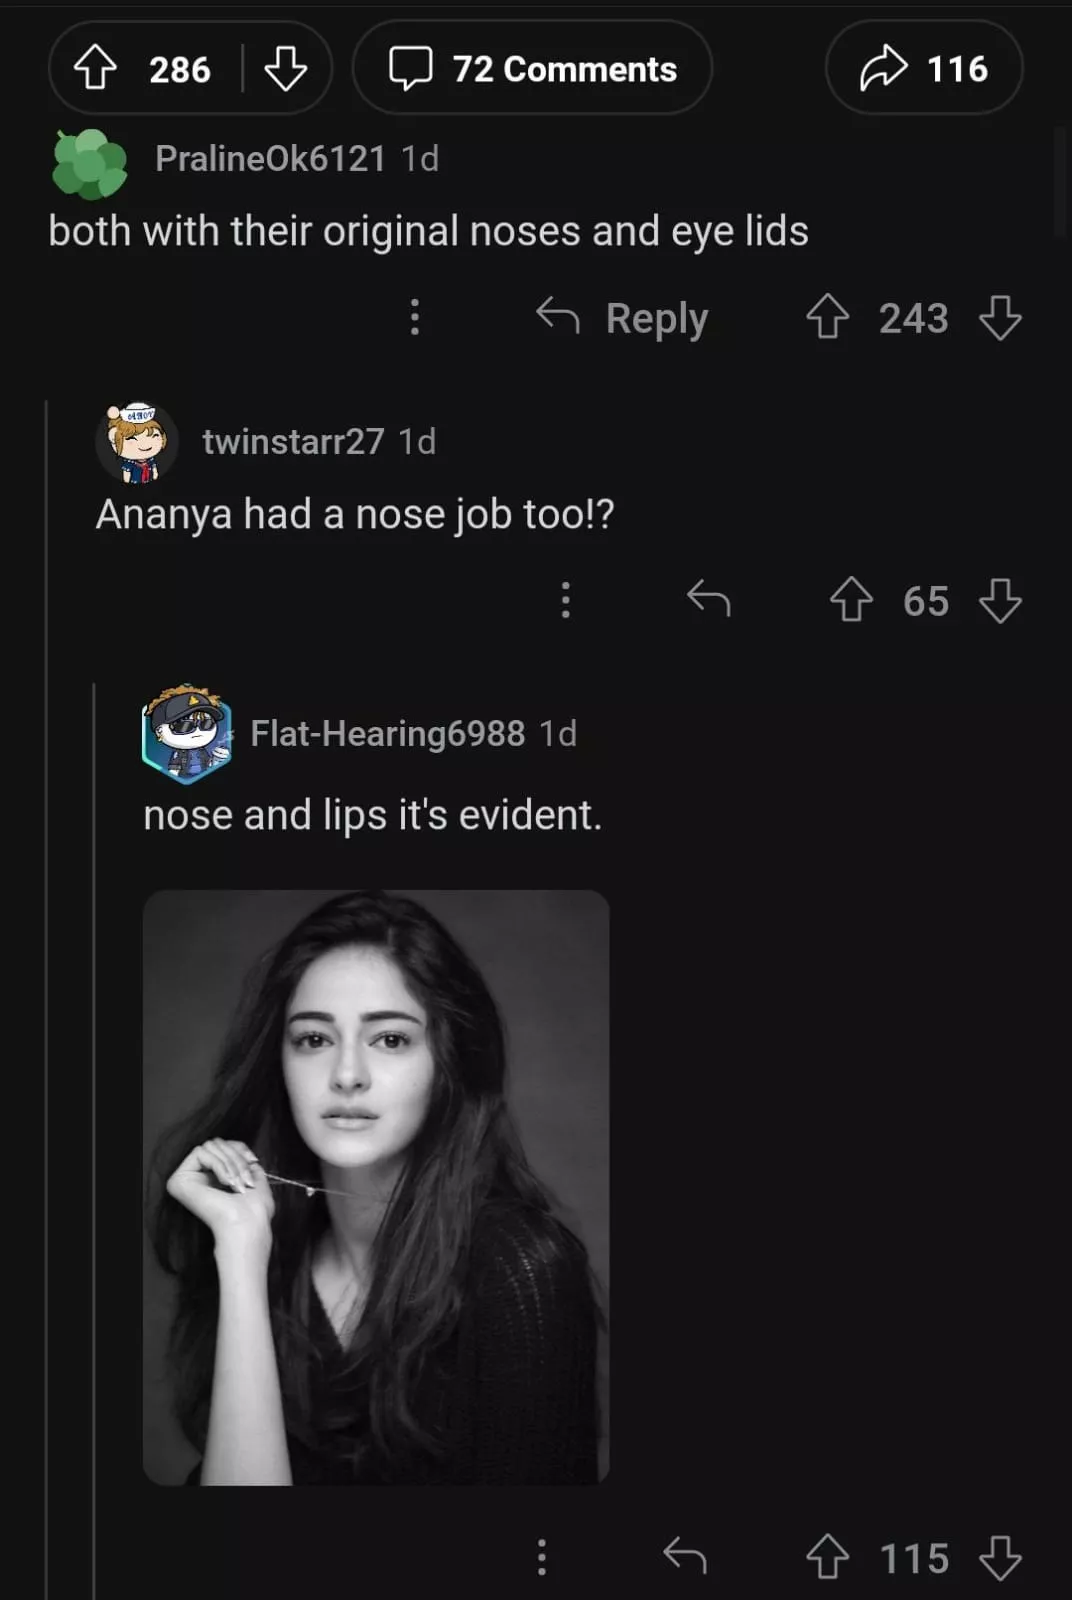Open PralineOk6121's user profile
This screenshot has width=1072, height=1600.
pyautogui.click(x=269, y=158)
